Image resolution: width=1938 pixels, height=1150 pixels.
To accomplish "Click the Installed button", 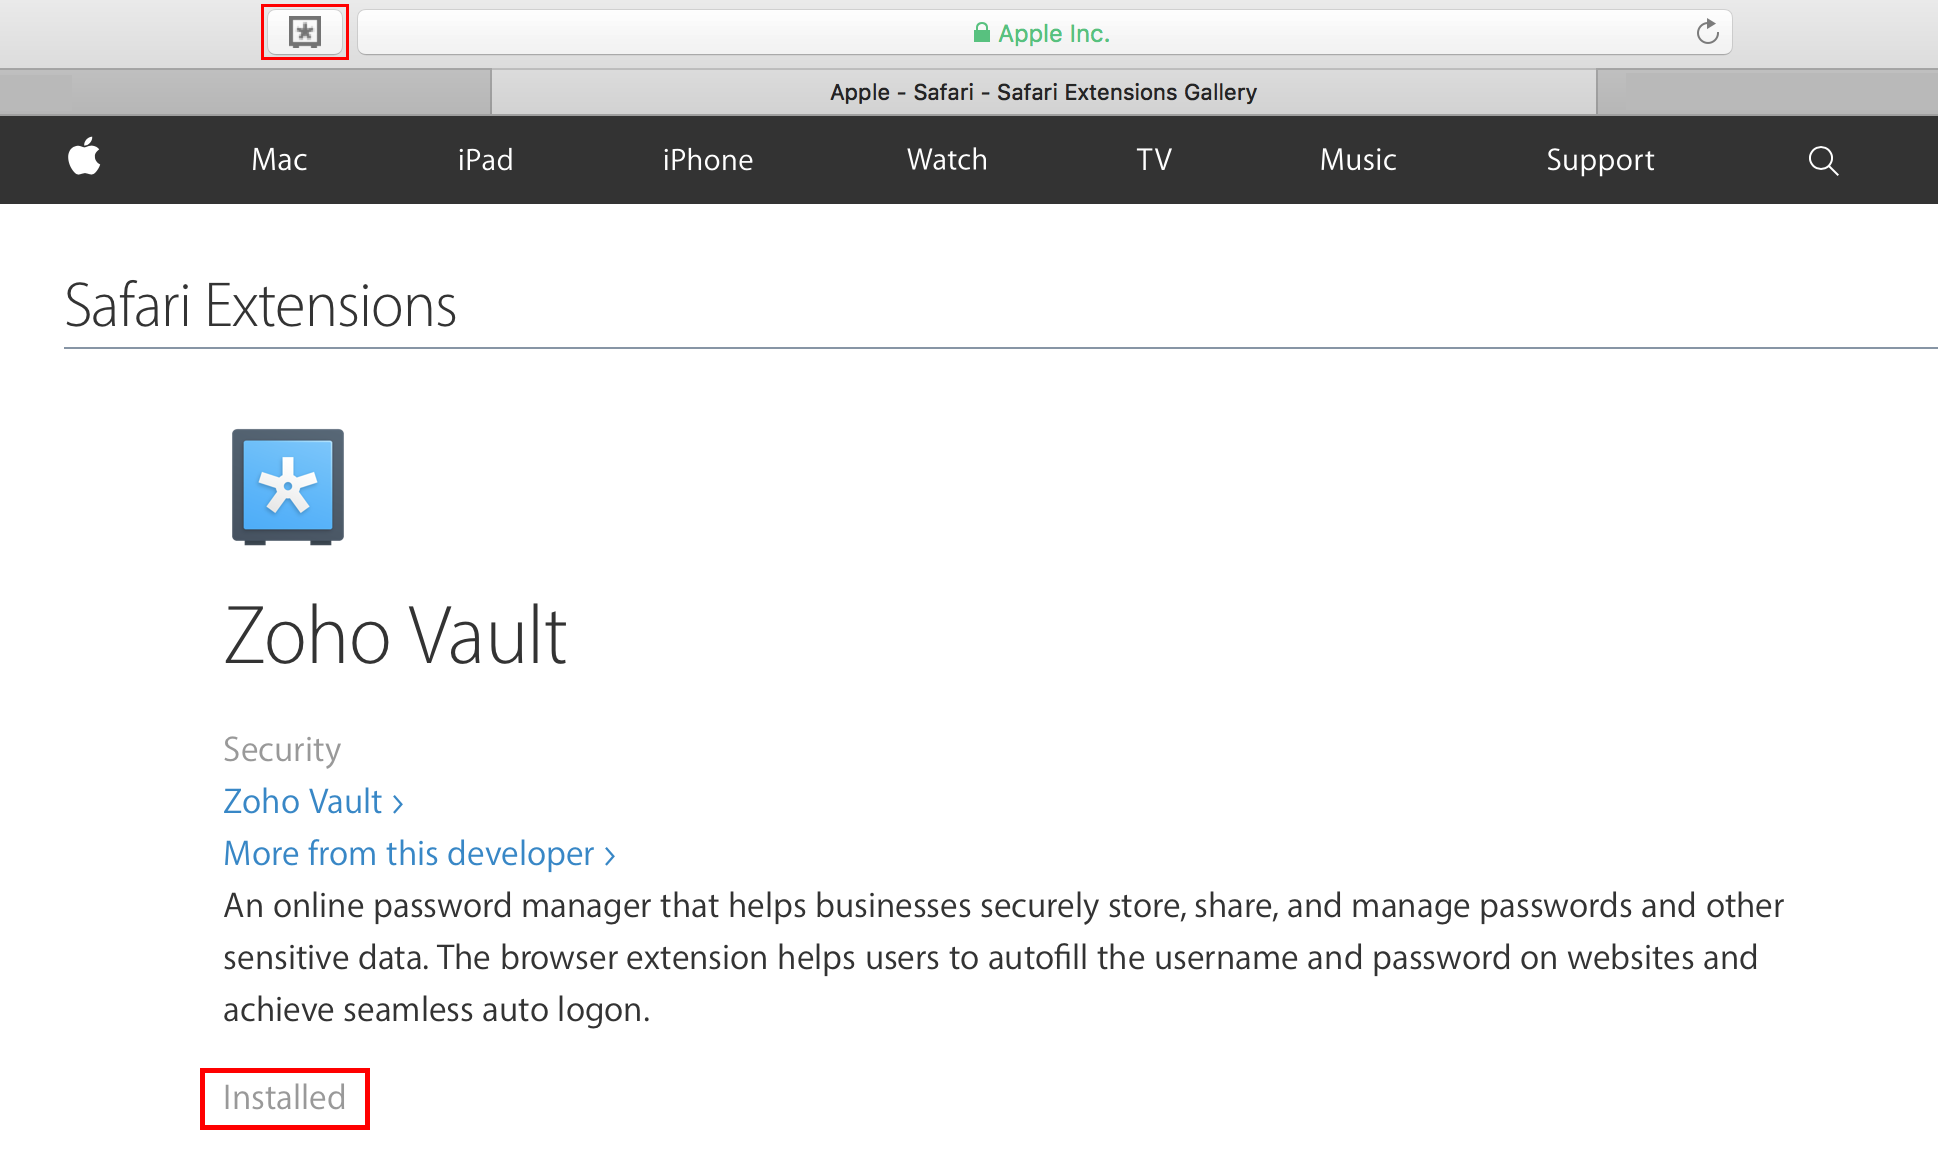I will point(283,1097).
